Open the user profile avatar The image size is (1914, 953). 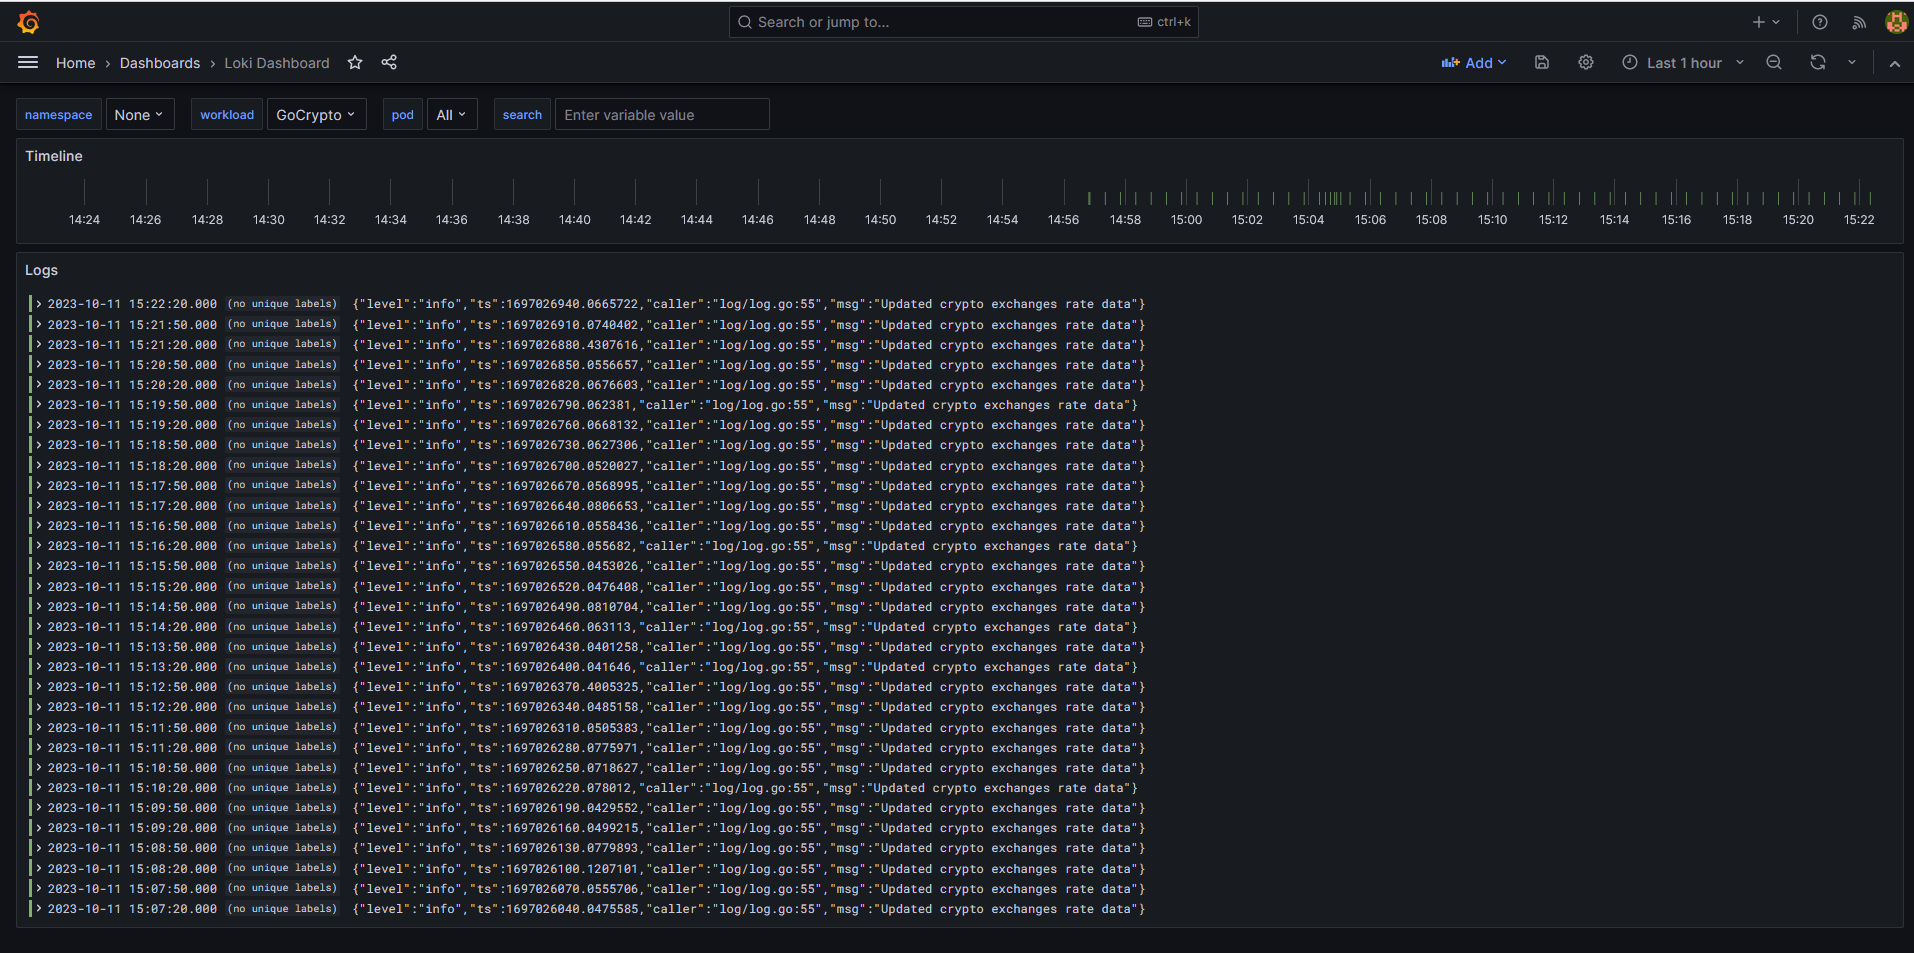point(1896,22)
